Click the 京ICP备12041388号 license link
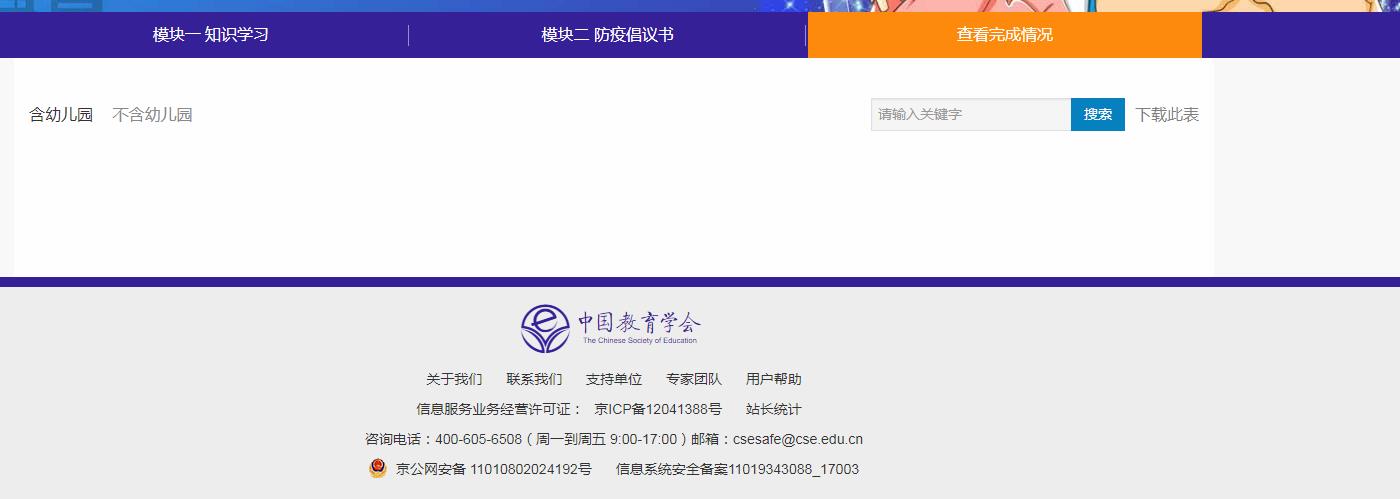Screen dimensions: 1400x499 pos(658,409)
